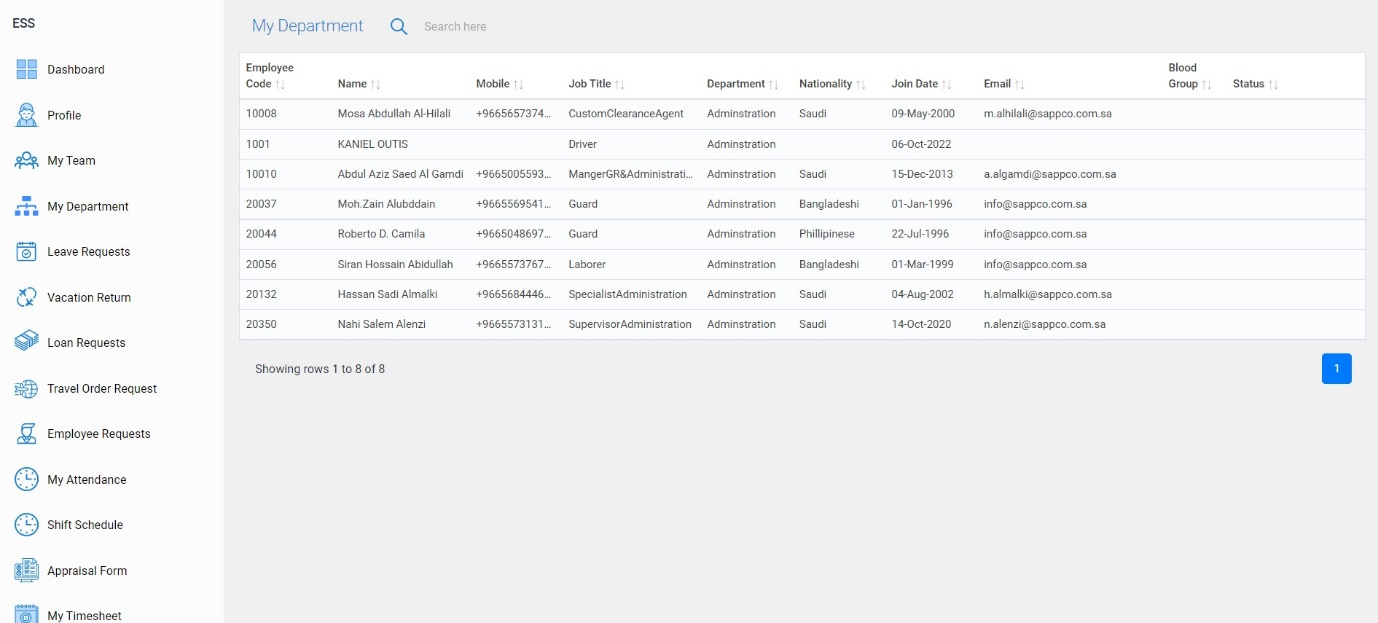Toggle sorting on the Employee Code column
Viewport: 1378px width, 623px height.
coord(281,84)
